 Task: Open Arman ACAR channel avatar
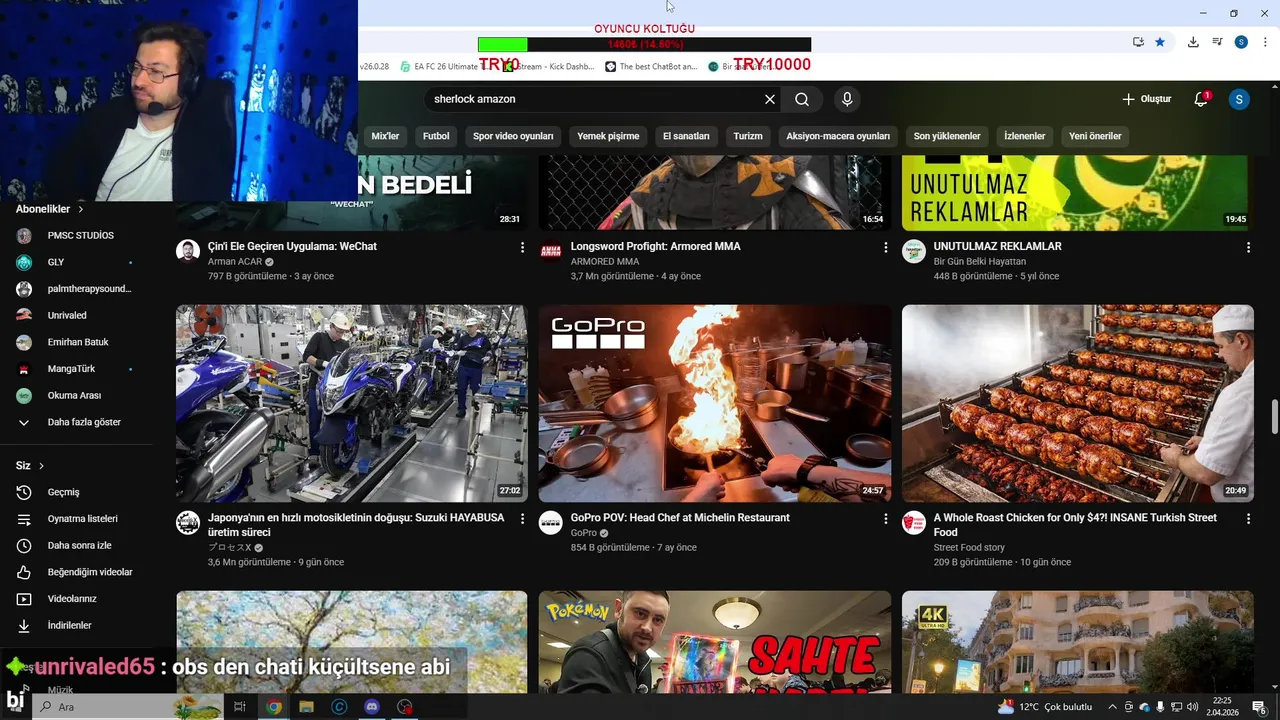coord(188,251)
